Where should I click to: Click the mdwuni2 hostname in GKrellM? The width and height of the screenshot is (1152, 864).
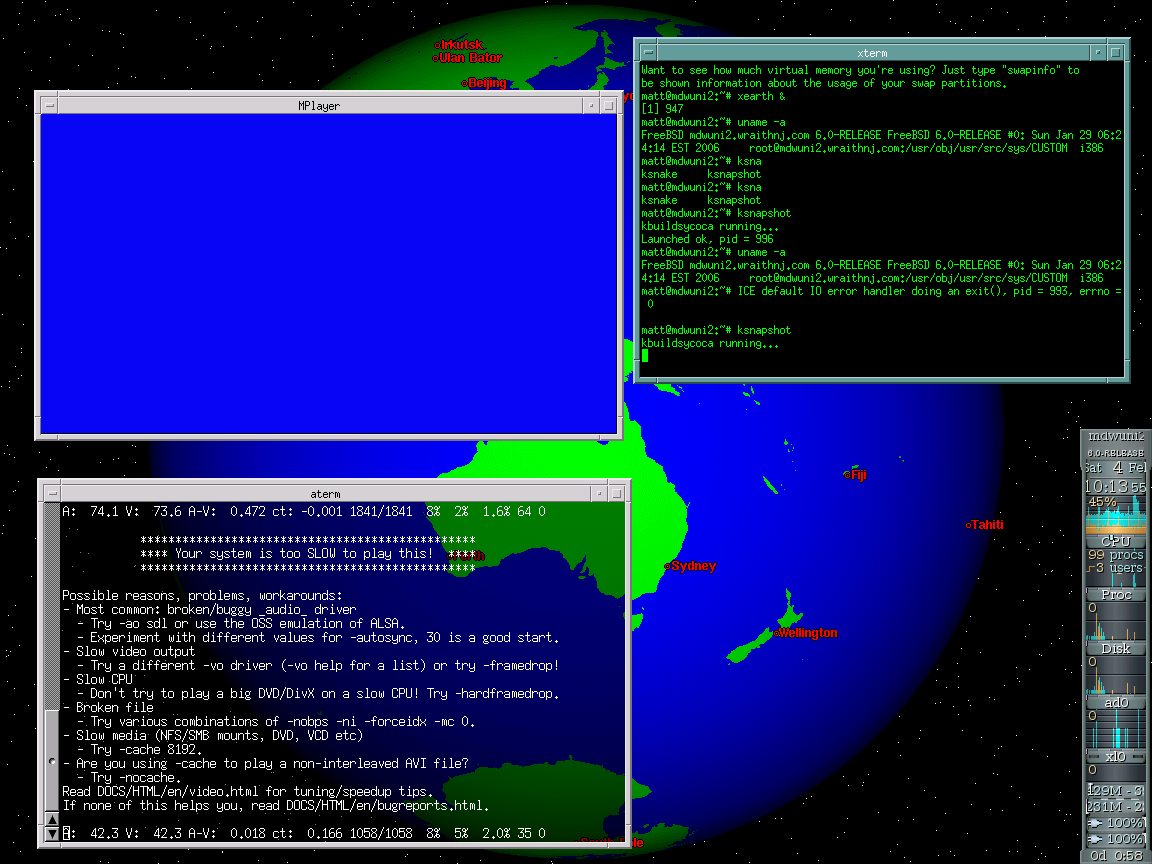point(1115,437)
